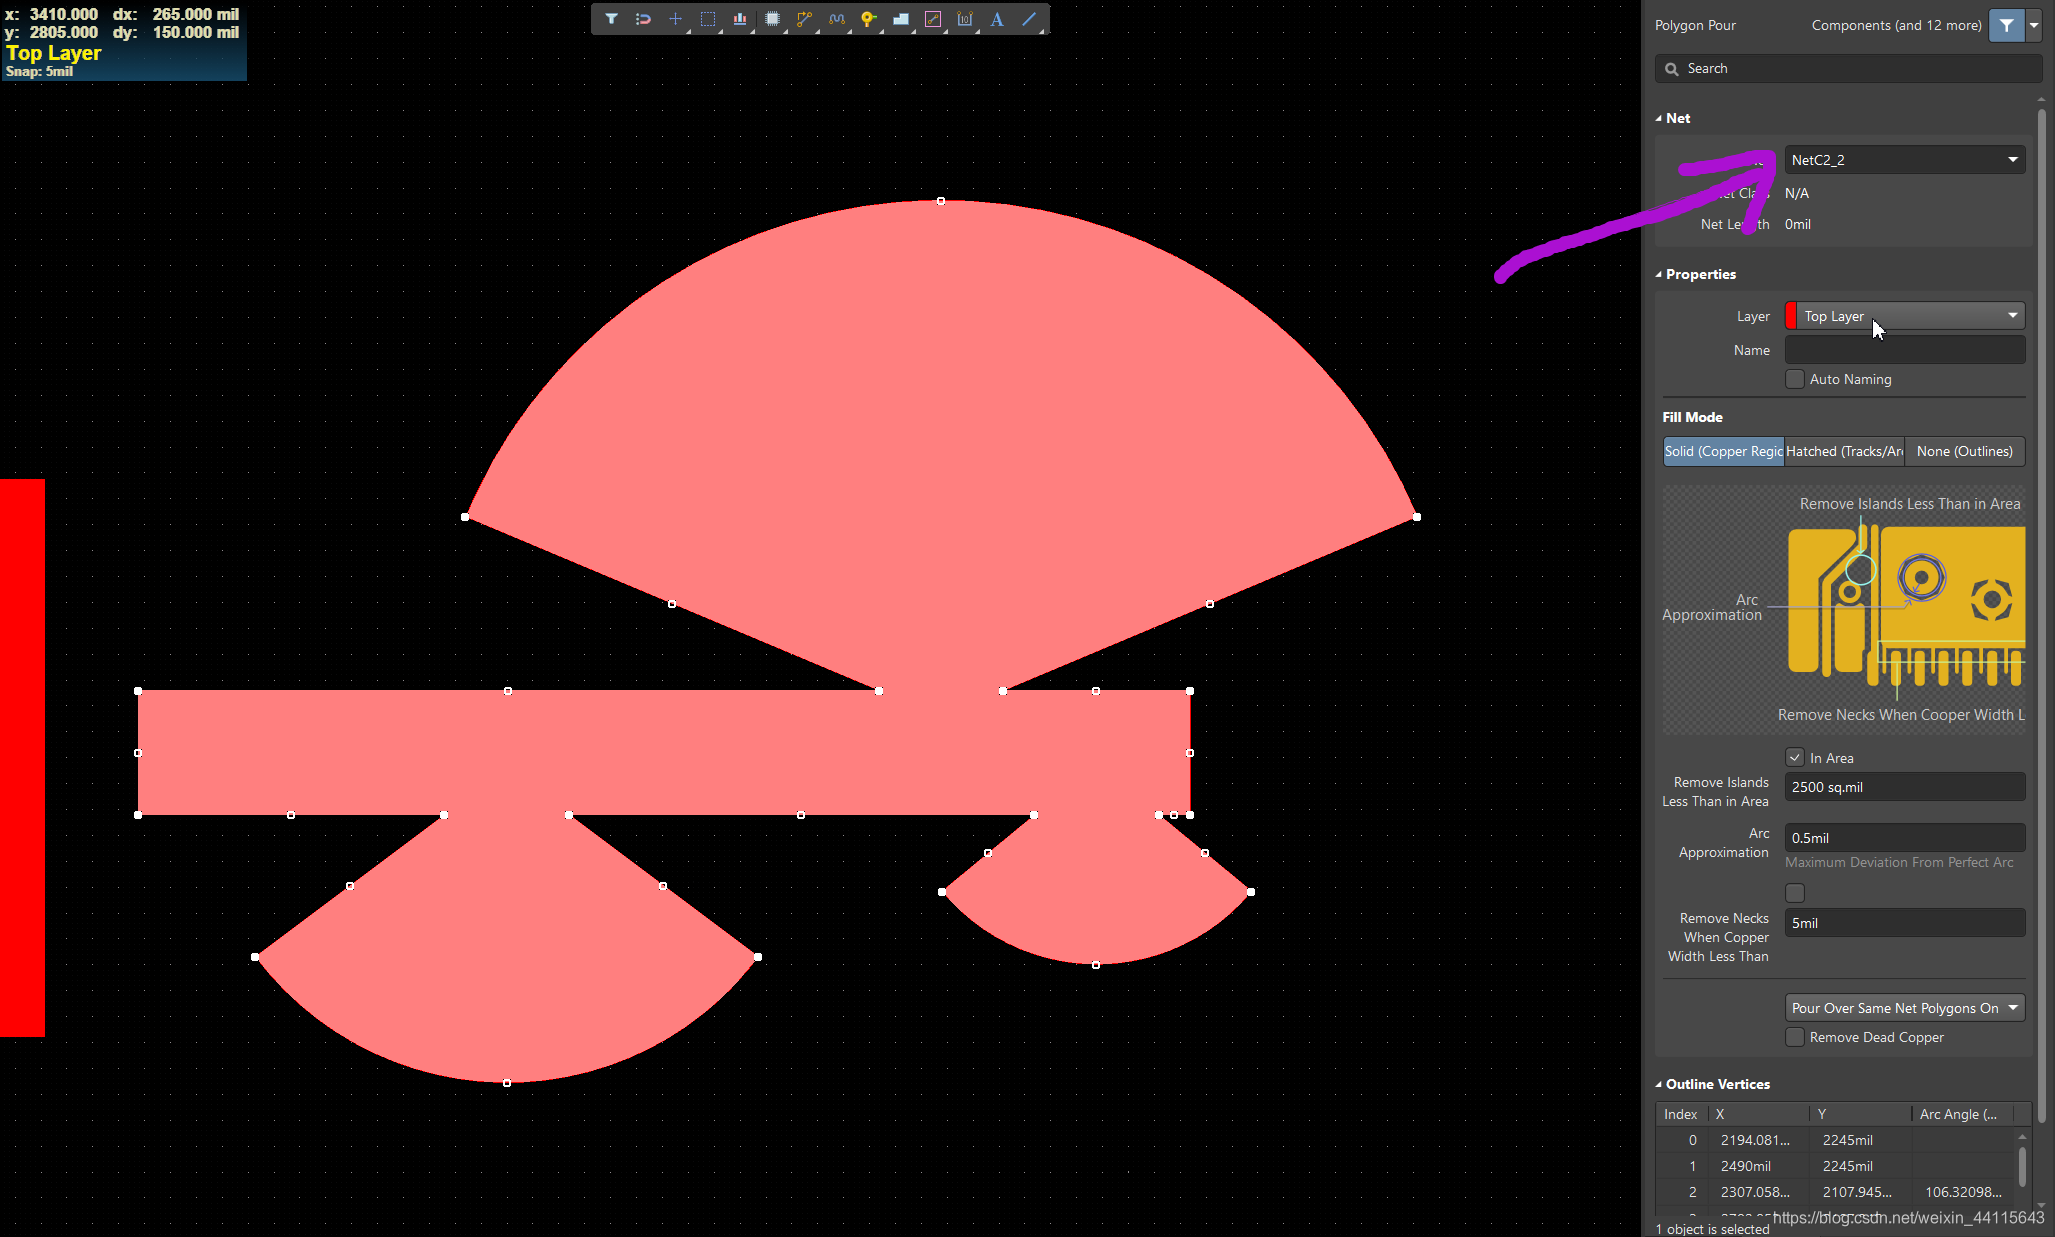Viewport: 2055px width, 1237px height.
Task: Switch fill mode to Hatched
Action: [x=1844, y=451]
